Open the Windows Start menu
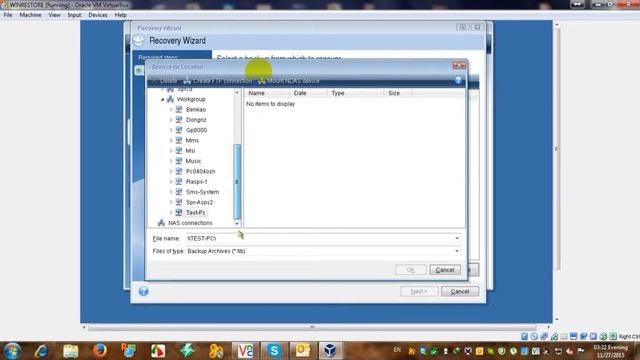This screenshot has width=640, height=360. pyautogui.click(x=13, y=351)
